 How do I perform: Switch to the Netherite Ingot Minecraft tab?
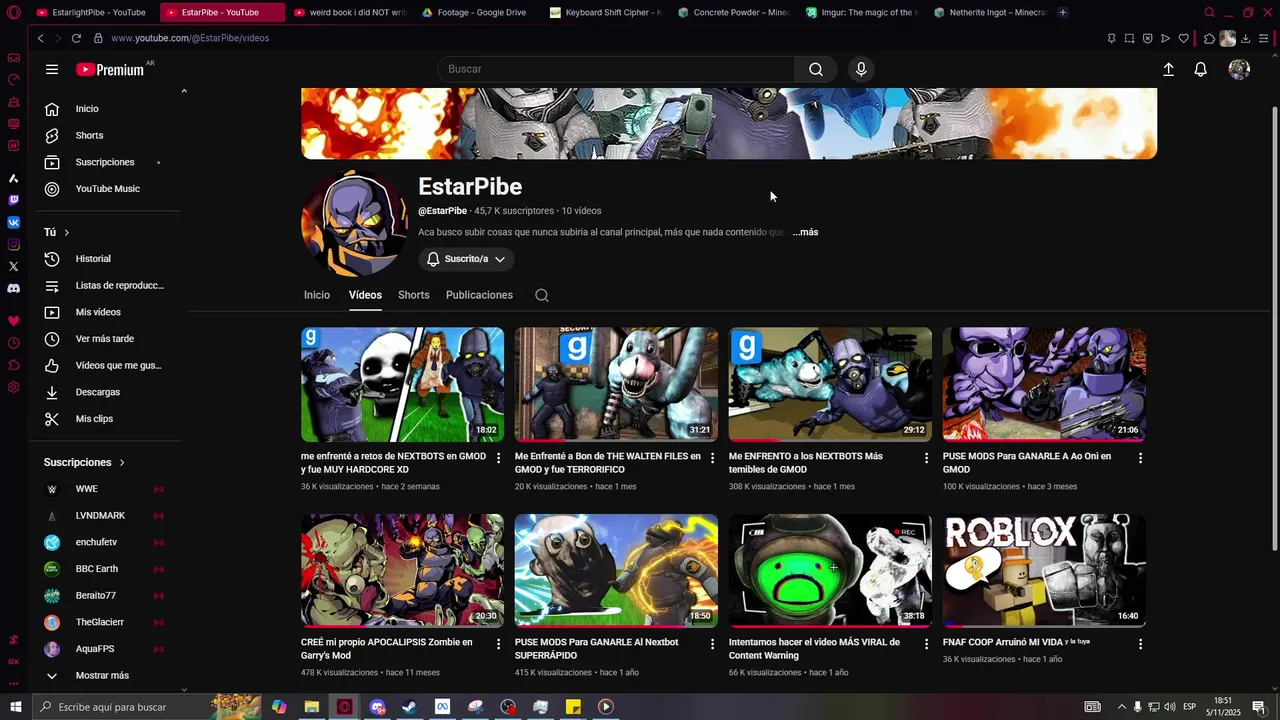coord(989,12)
